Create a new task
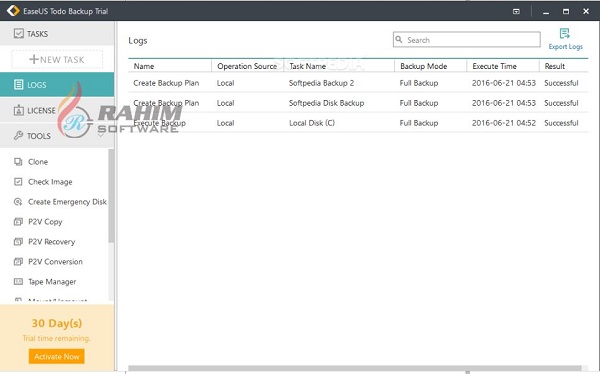This screenshot has height=374, width=600. [57, 59]
